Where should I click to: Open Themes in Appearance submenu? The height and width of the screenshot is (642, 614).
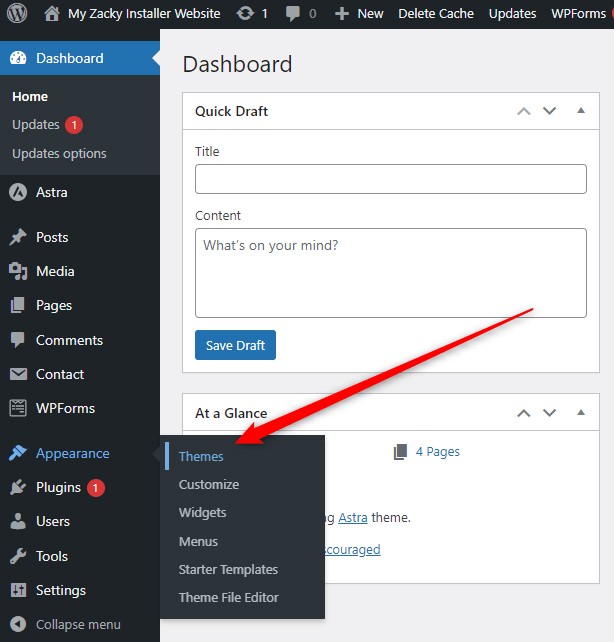click(x=201, y=457)
